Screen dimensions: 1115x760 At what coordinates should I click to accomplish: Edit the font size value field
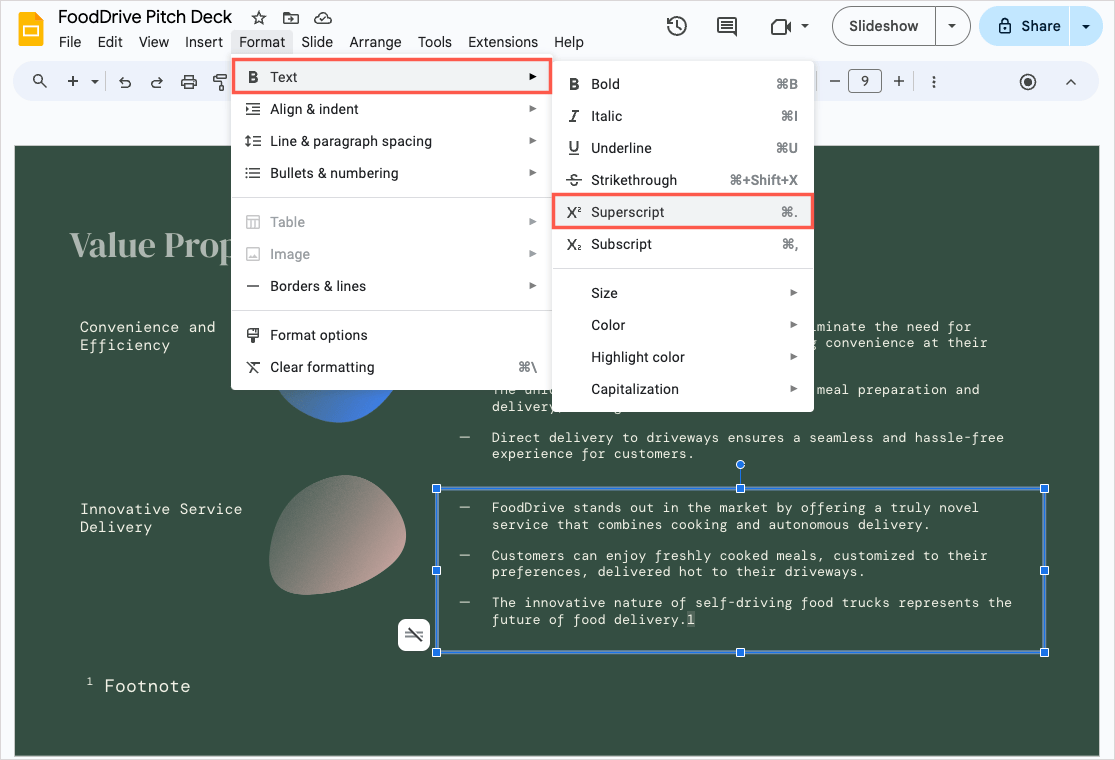(x=865, y=81)
